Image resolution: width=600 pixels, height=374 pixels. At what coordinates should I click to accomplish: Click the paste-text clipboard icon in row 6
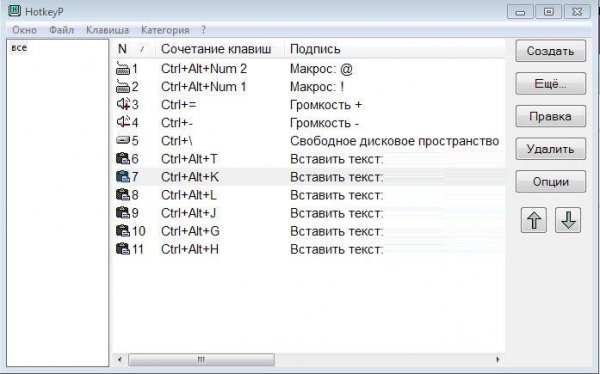point(123,158)
